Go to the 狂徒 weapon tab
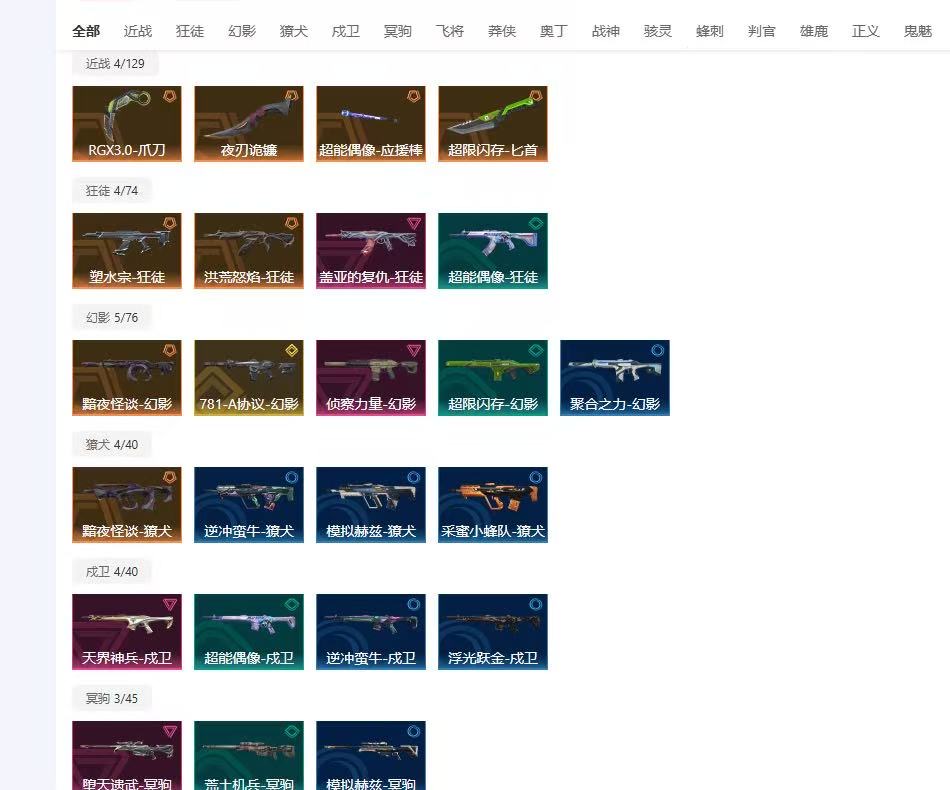 190,31
